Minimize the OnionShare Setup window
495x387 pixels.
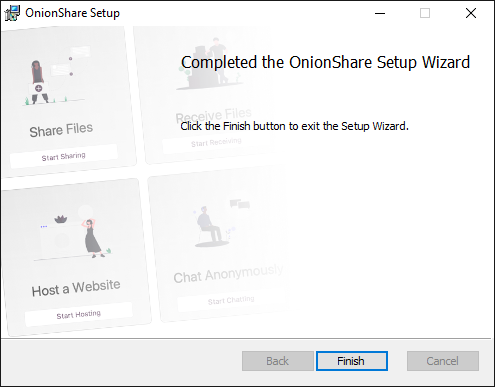(x=380, y=13)
